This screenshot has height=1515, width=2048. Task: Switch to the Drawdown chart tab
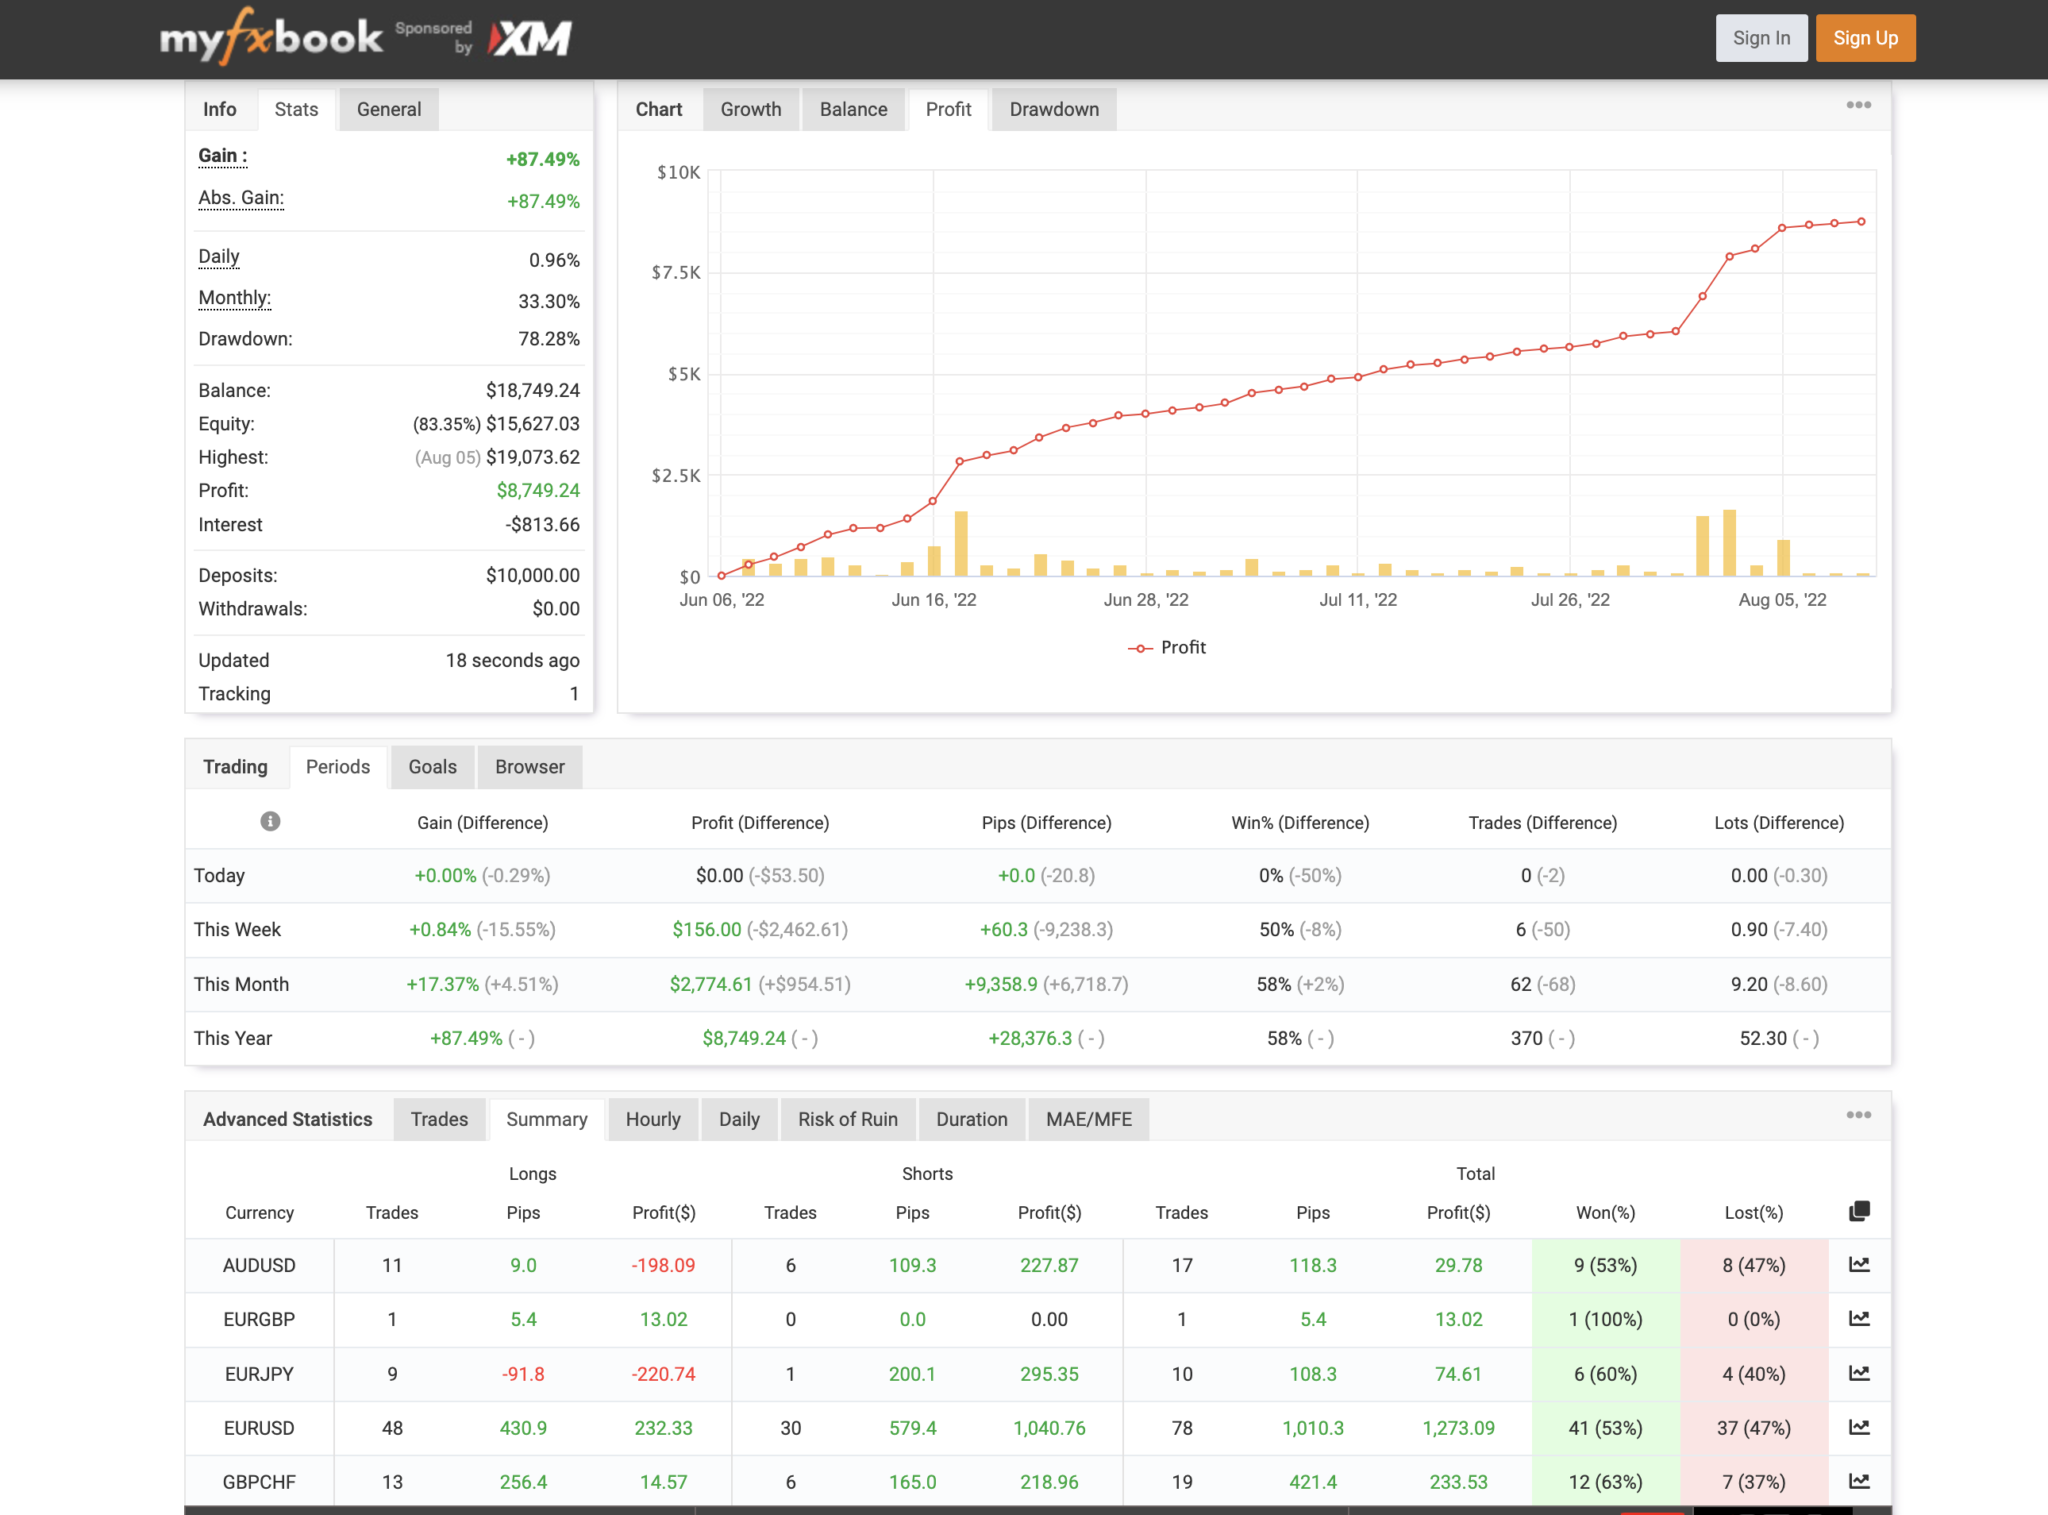coord(1053,109)
